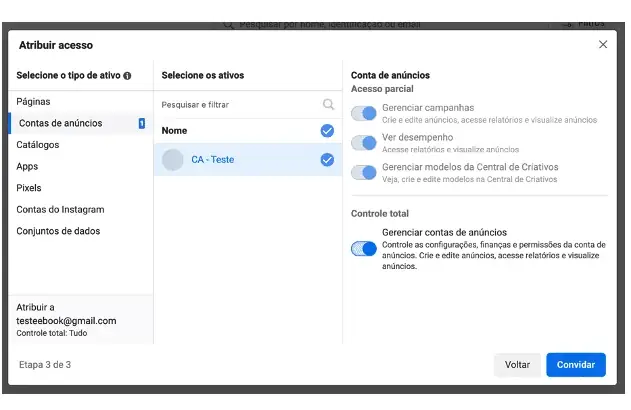
Task: Open the Catálogos asset type
Action: pos(38,145)
